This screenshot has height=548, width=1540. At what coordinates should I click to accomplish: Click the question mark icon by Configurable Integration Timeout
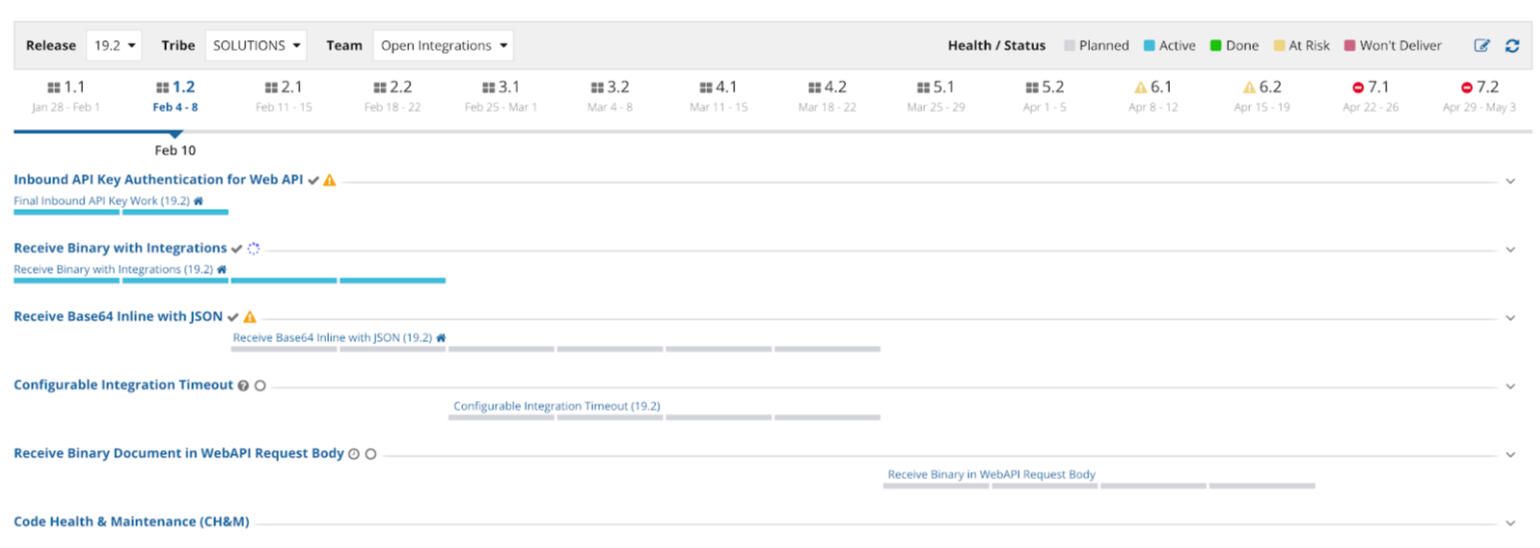[243, 386]
